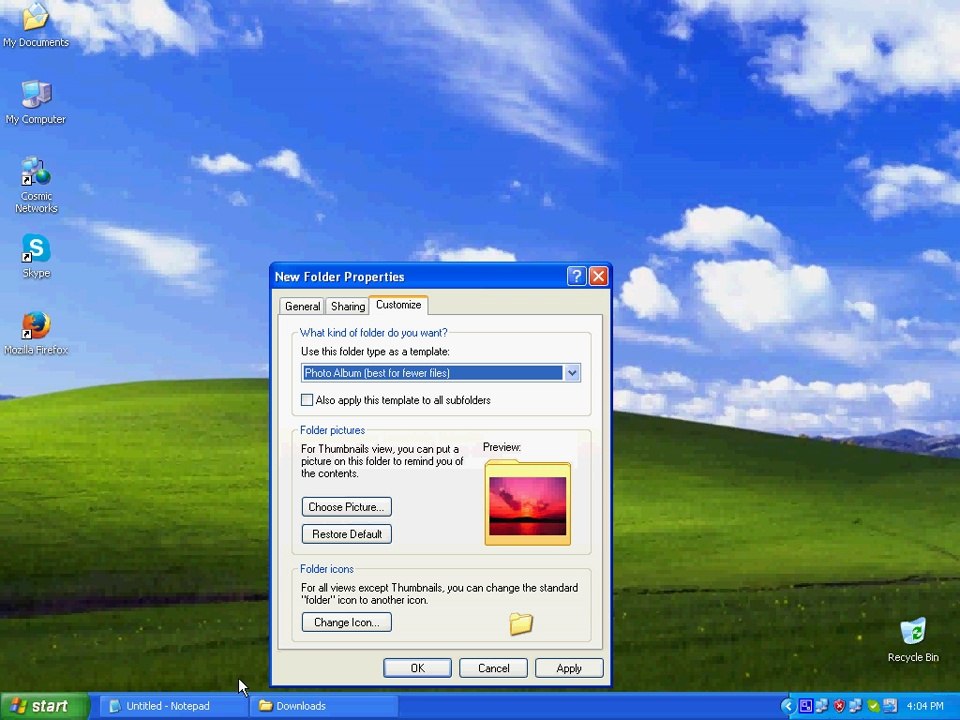Click the red security shield tray icon
960x720 pixels.
[839, 706]
